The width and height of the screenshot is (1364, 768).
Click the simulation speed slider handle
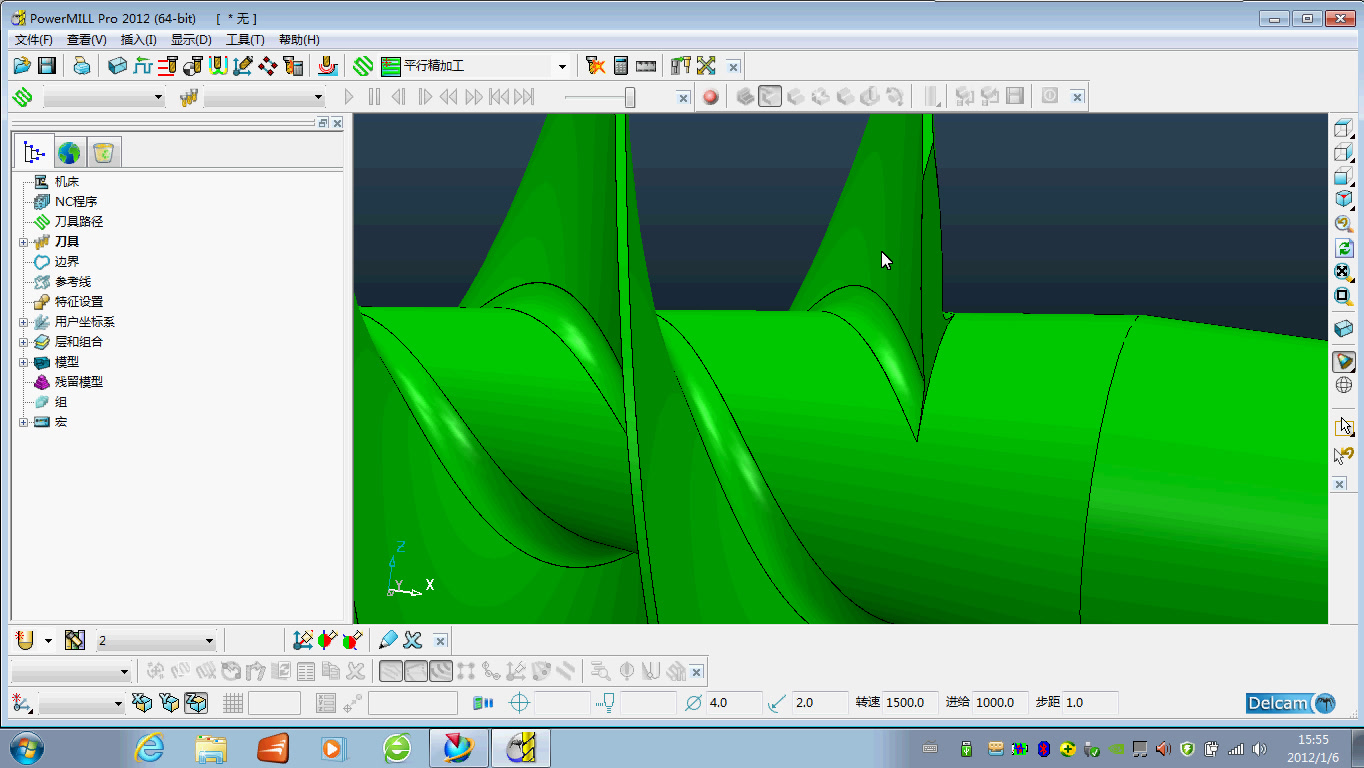pyautogui.click(x=630, y=97)
